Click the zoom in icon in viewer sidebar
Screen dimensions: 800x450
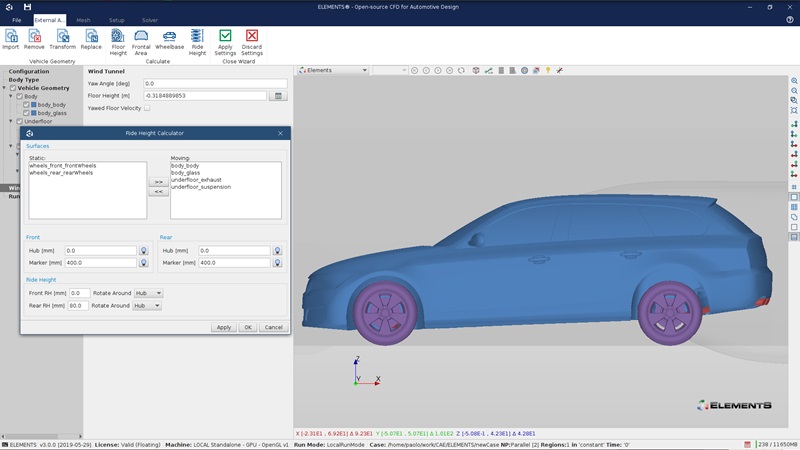tap(794, 81)
